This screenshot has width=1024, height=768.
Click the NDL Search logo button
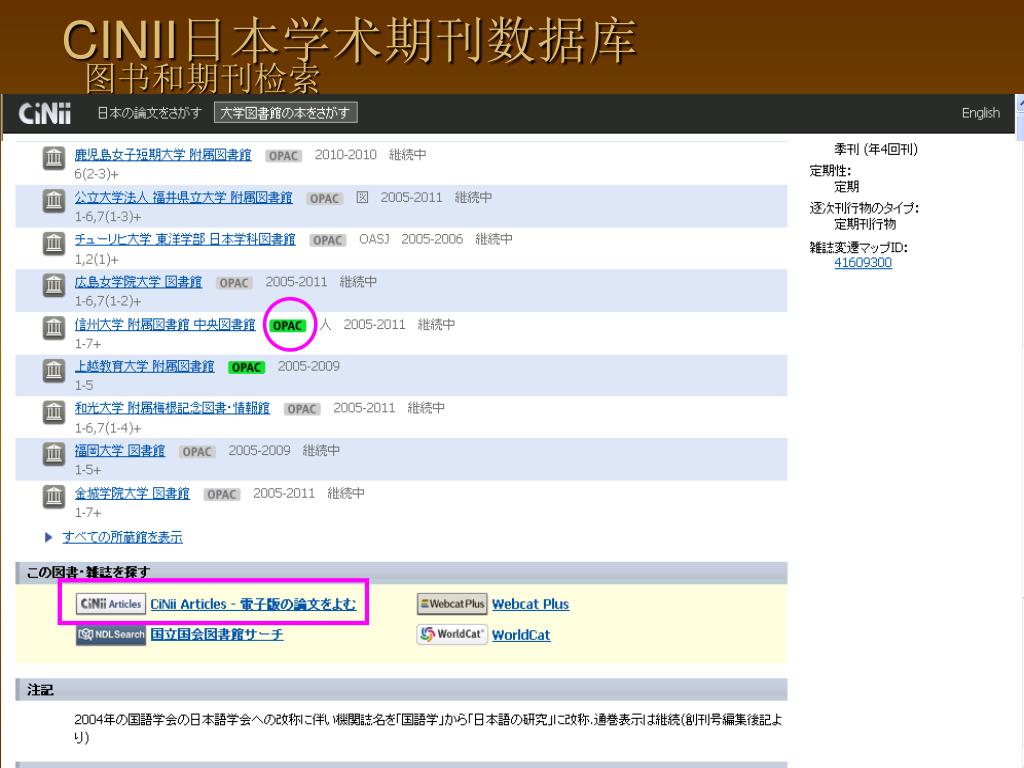[110, 634]
